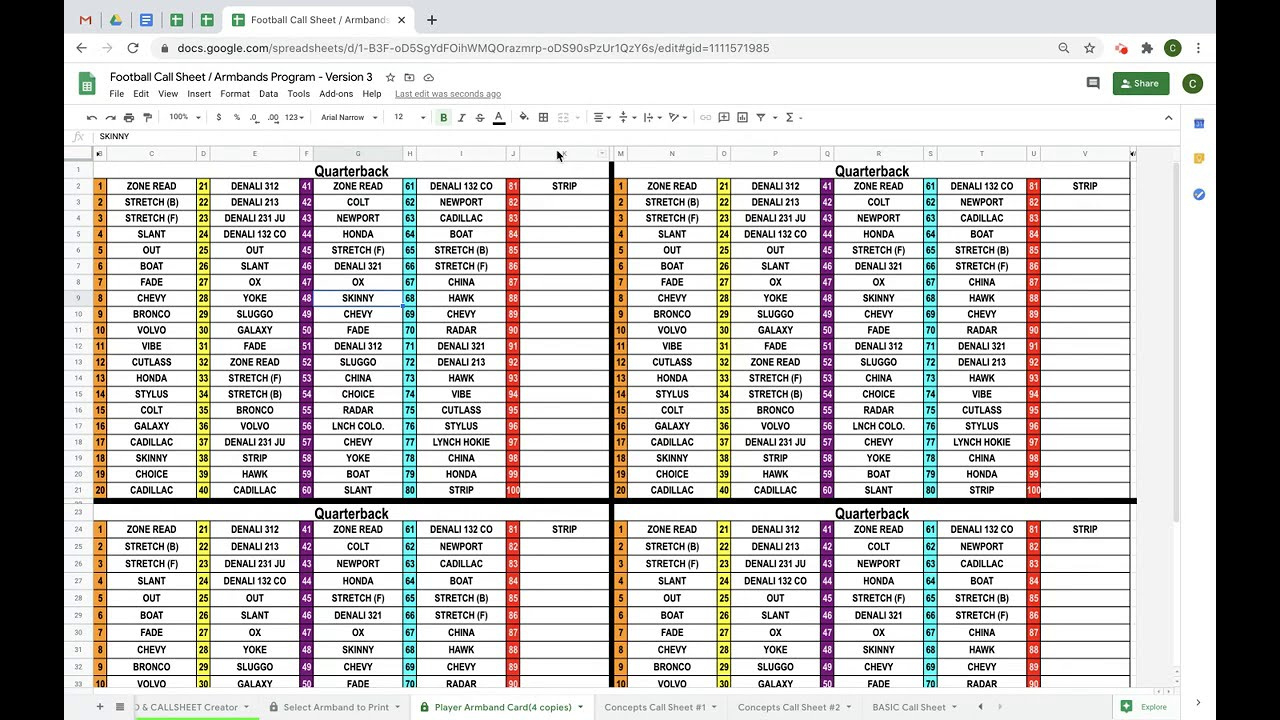Image resolution: width=1280 pixels, height=720 pixels.
Task: Open comment history icon
Action: pos(1093,83)
